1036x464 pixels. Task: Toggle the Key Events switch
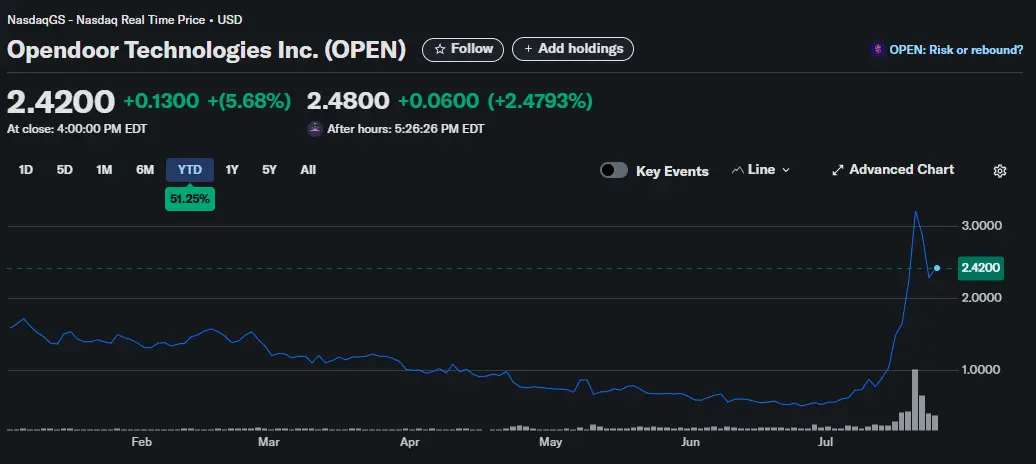(x=614, y=171)
